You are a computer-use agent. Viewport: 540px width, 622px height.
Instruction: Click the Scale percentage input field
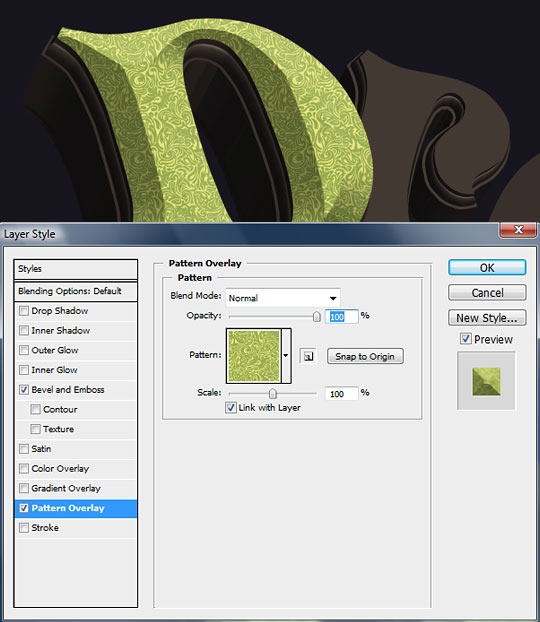pyautogui.click(x=341, y=394)
